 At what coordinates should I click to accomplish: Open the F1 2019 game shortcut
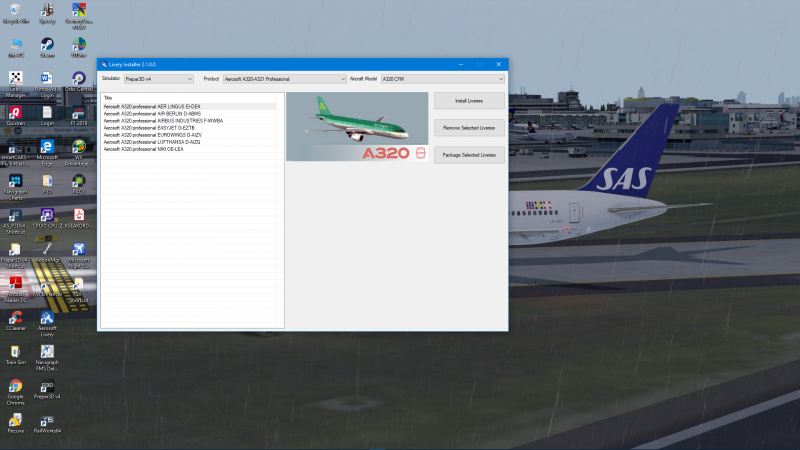pyautogui.click(x=79, y=116)
